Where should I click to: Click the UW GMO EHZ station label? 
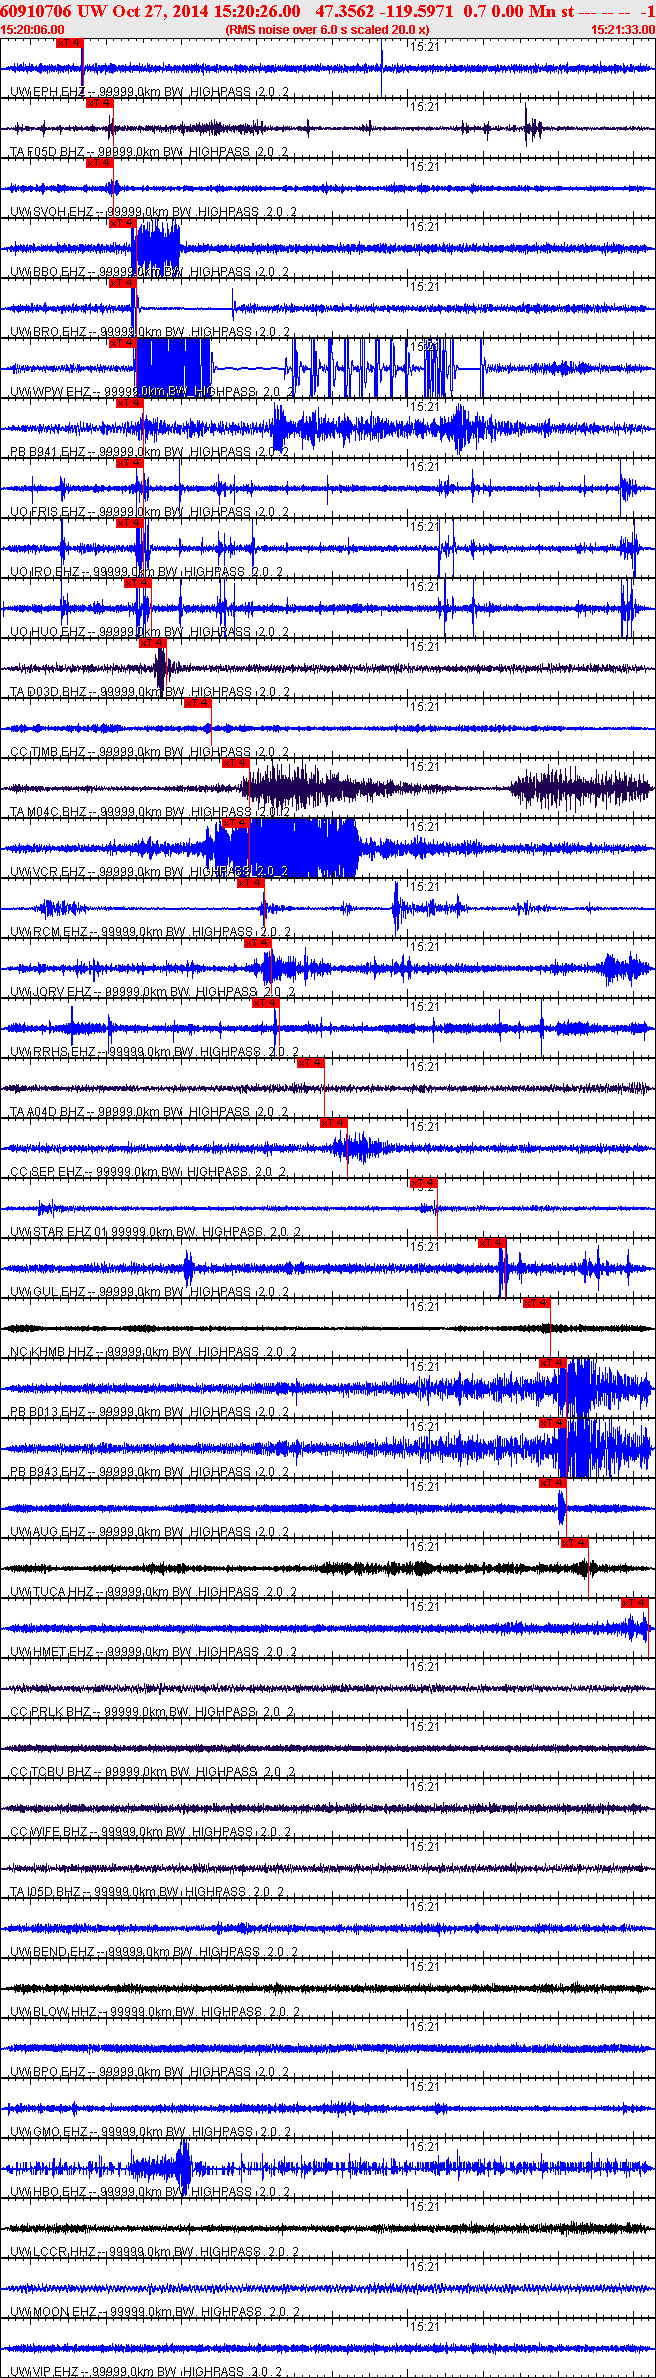tap(49, 2132)
